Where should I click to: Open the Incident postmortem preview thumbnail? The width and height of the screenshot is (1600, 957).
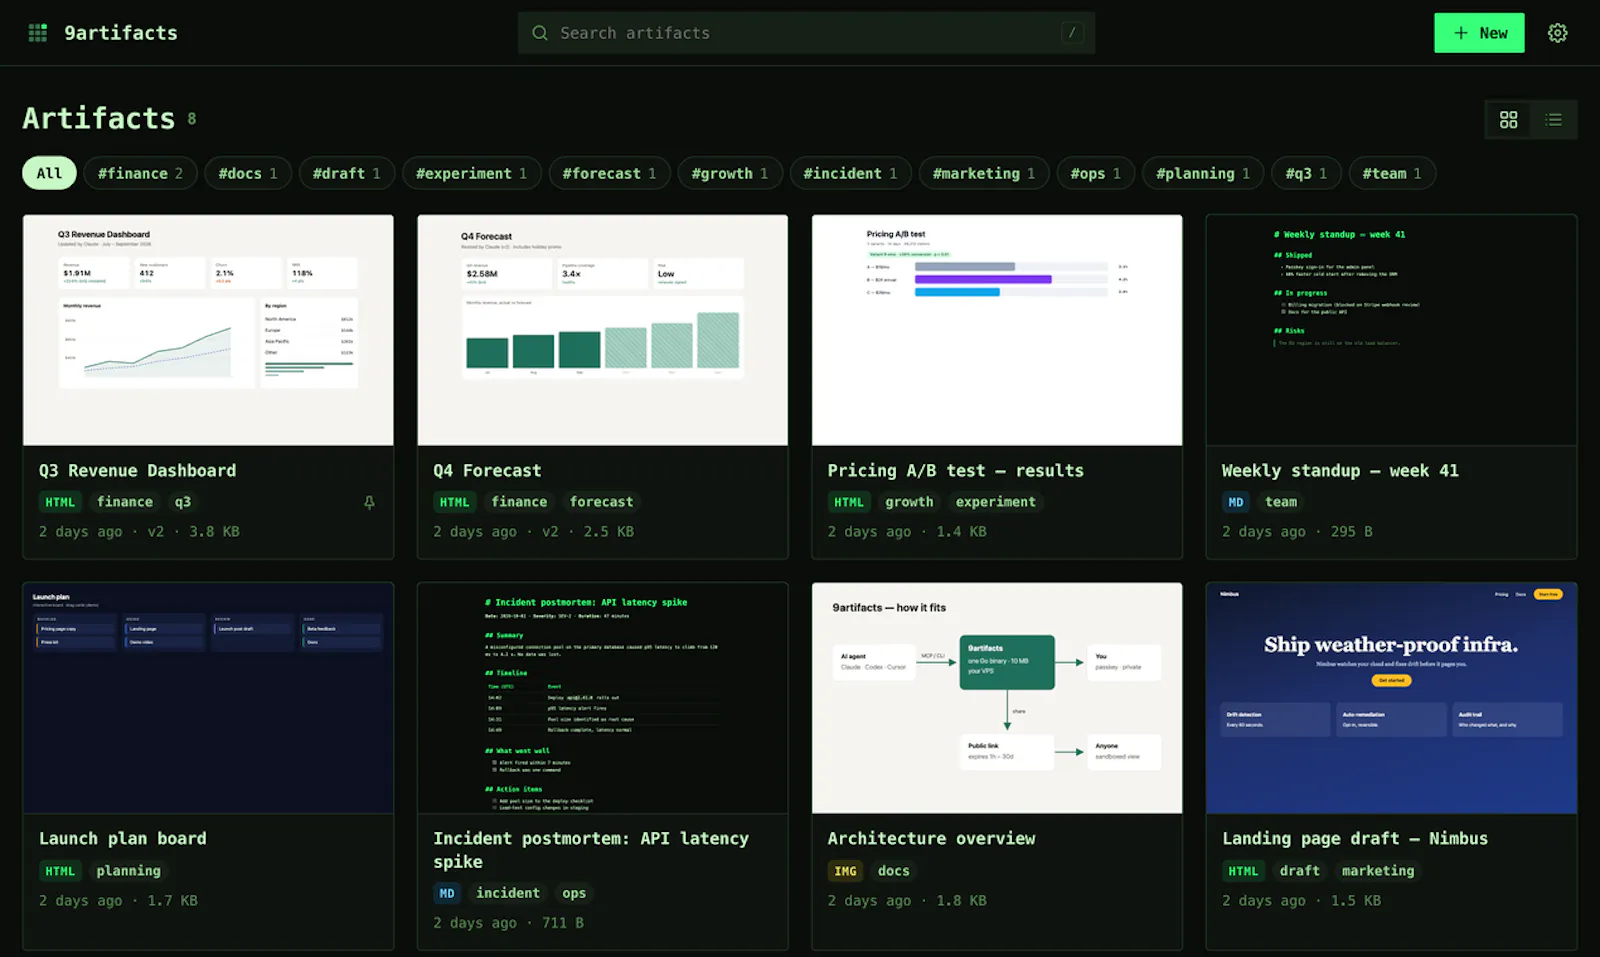click(602, 698)
